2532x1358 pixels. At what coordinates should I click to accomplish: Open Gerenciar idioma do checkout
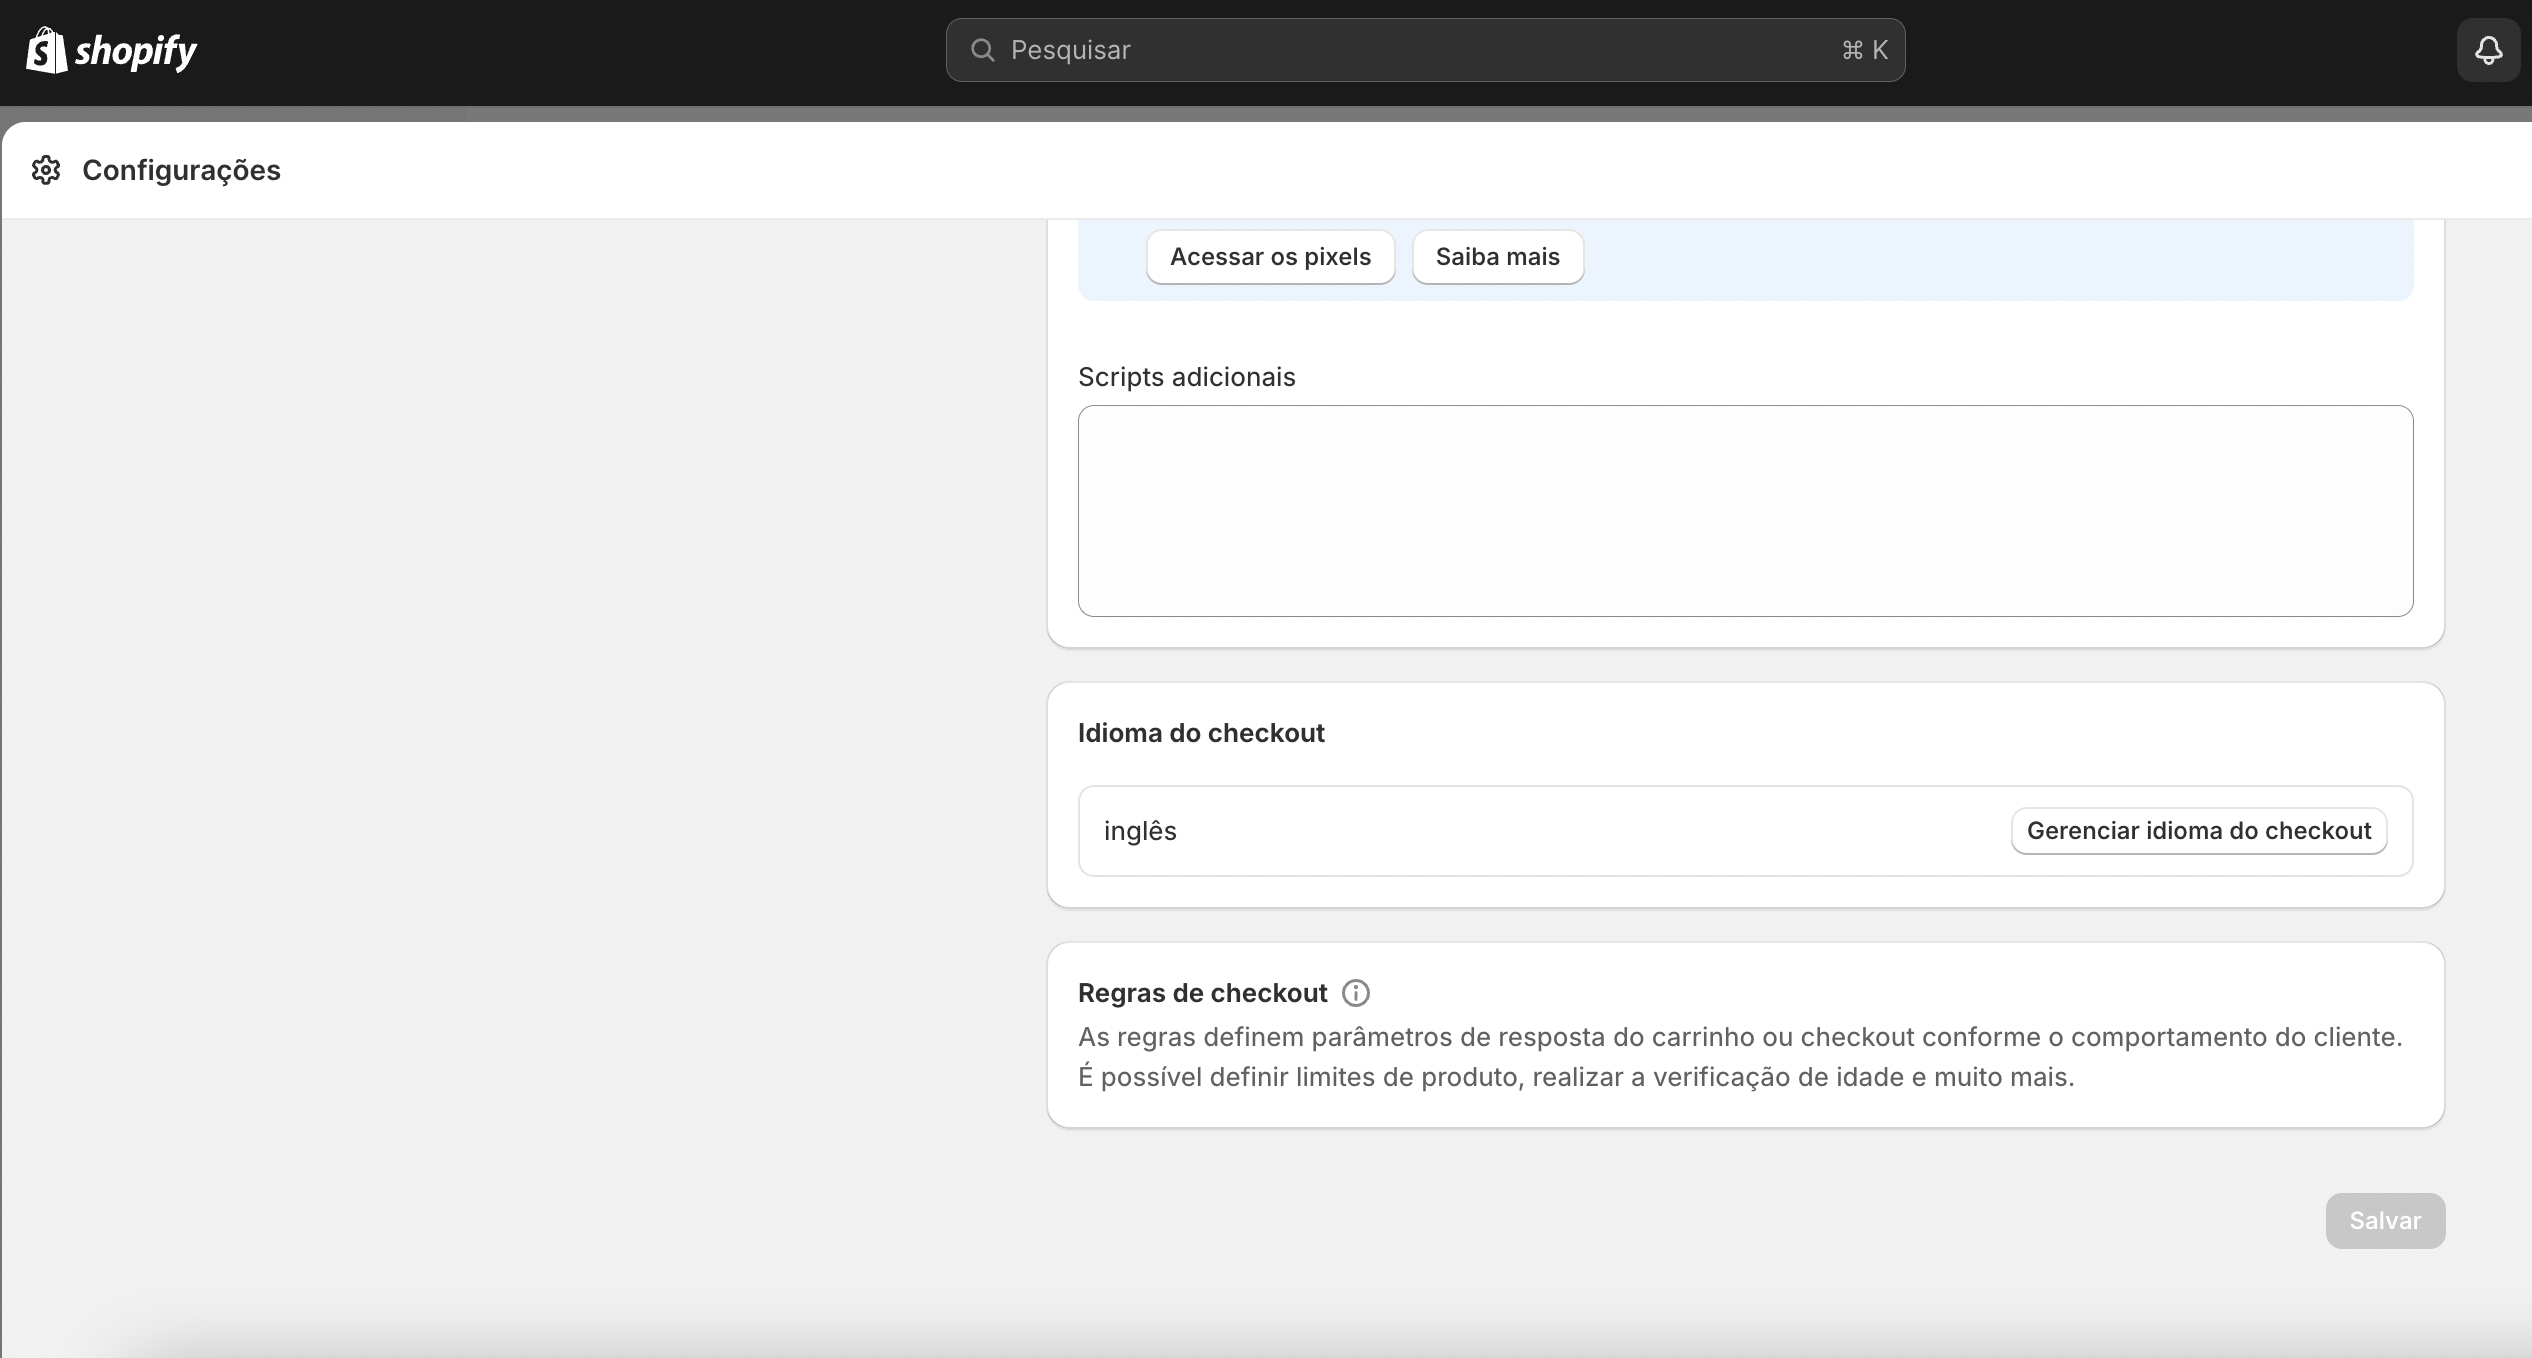pyautogui.click(x=2199, y=831)
